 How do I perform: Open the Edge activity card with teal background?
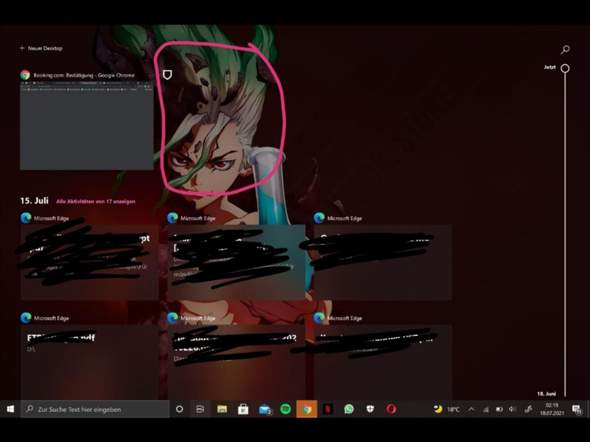pyautogui.click(x=236, y=262)
